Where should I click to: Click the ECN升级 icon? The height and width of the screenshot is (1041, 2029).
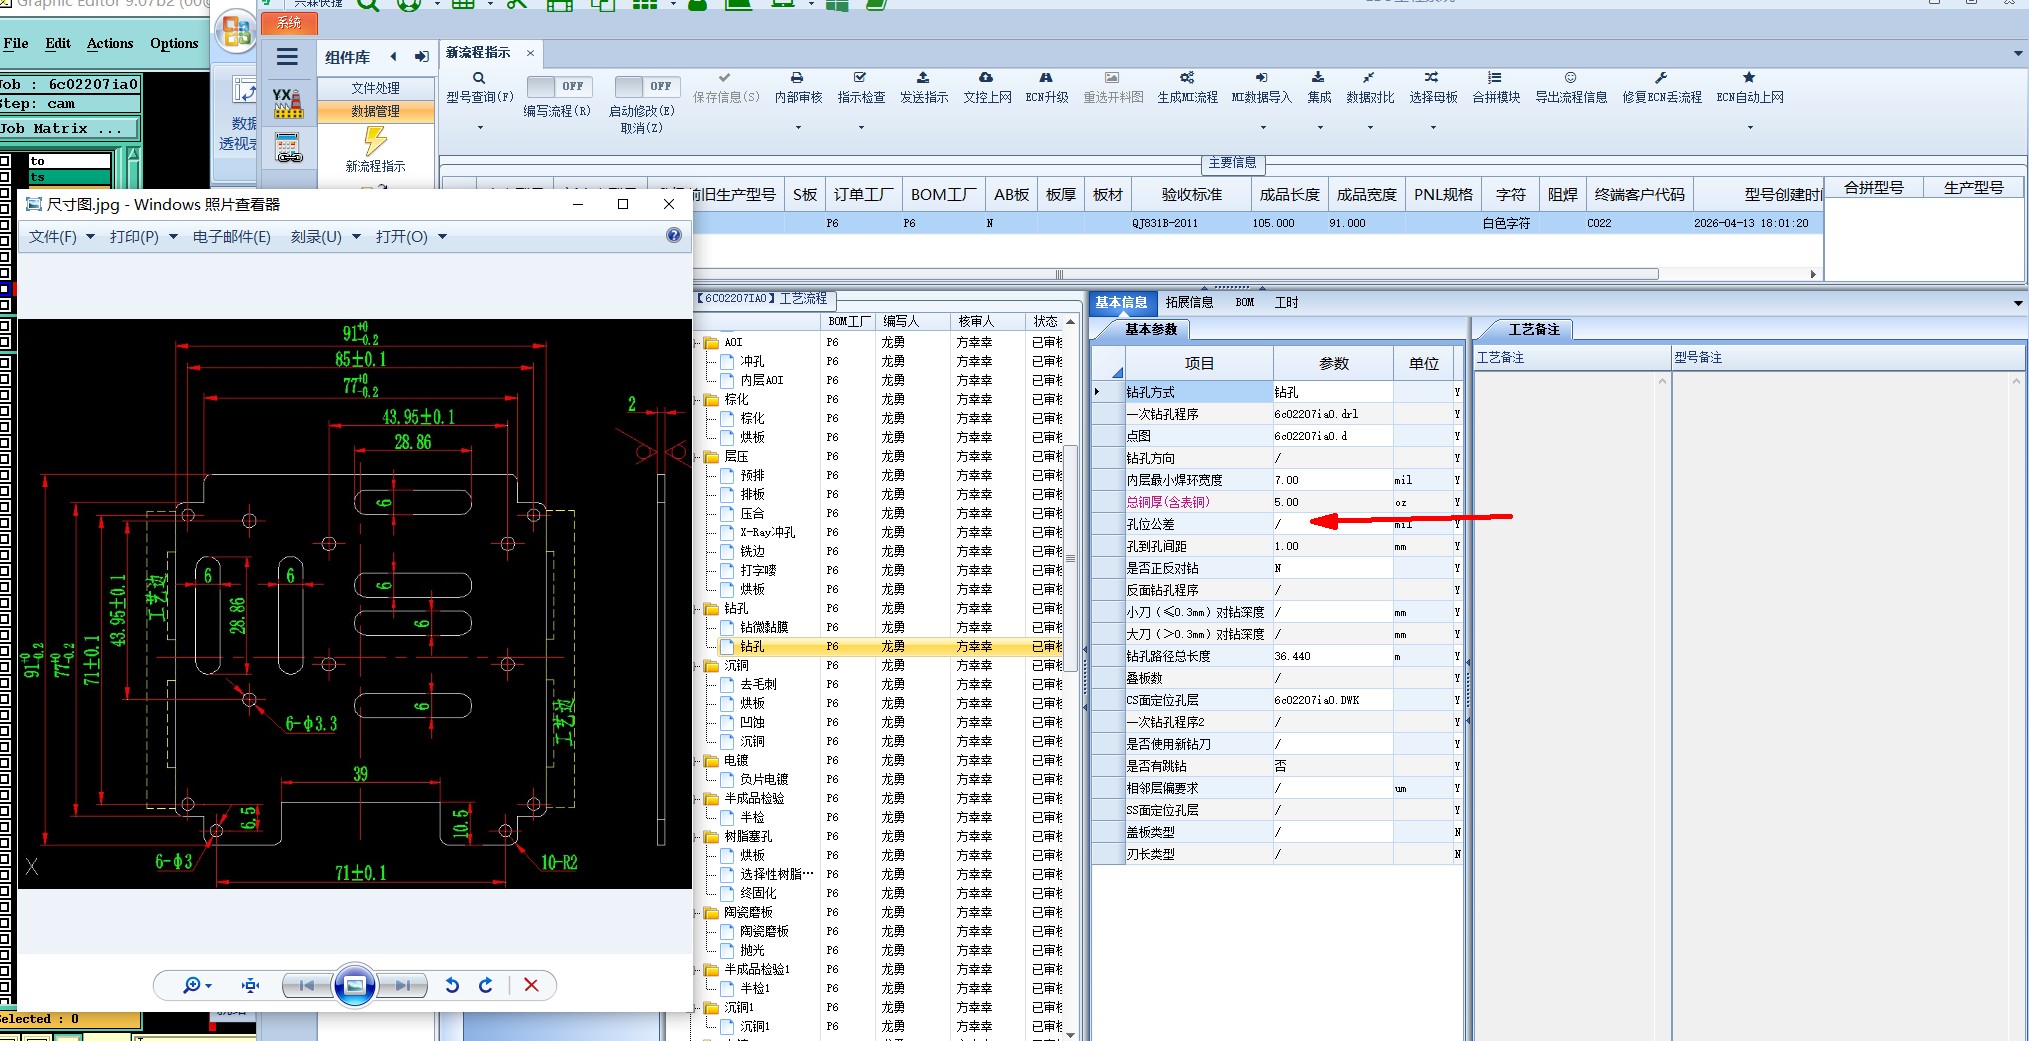(x=1046, y=78)
